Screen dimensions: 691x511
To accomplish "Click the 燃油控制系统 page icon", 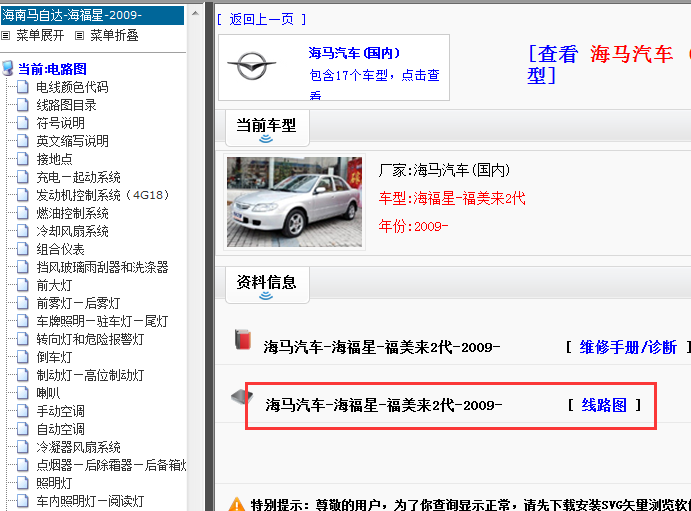I will click(22, 213).
